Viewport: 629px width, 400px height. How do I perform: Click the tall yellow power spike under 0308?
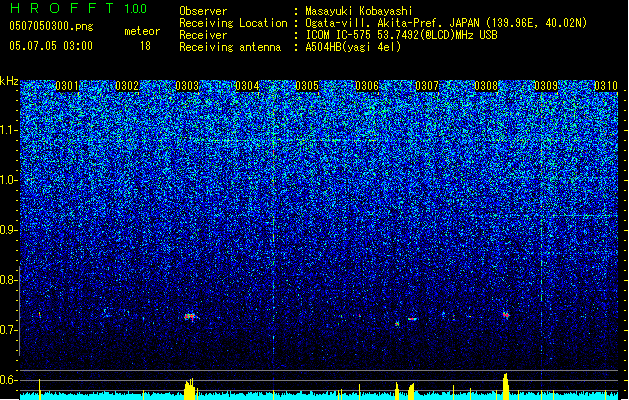pyautogui.click(x=505, y=386)
